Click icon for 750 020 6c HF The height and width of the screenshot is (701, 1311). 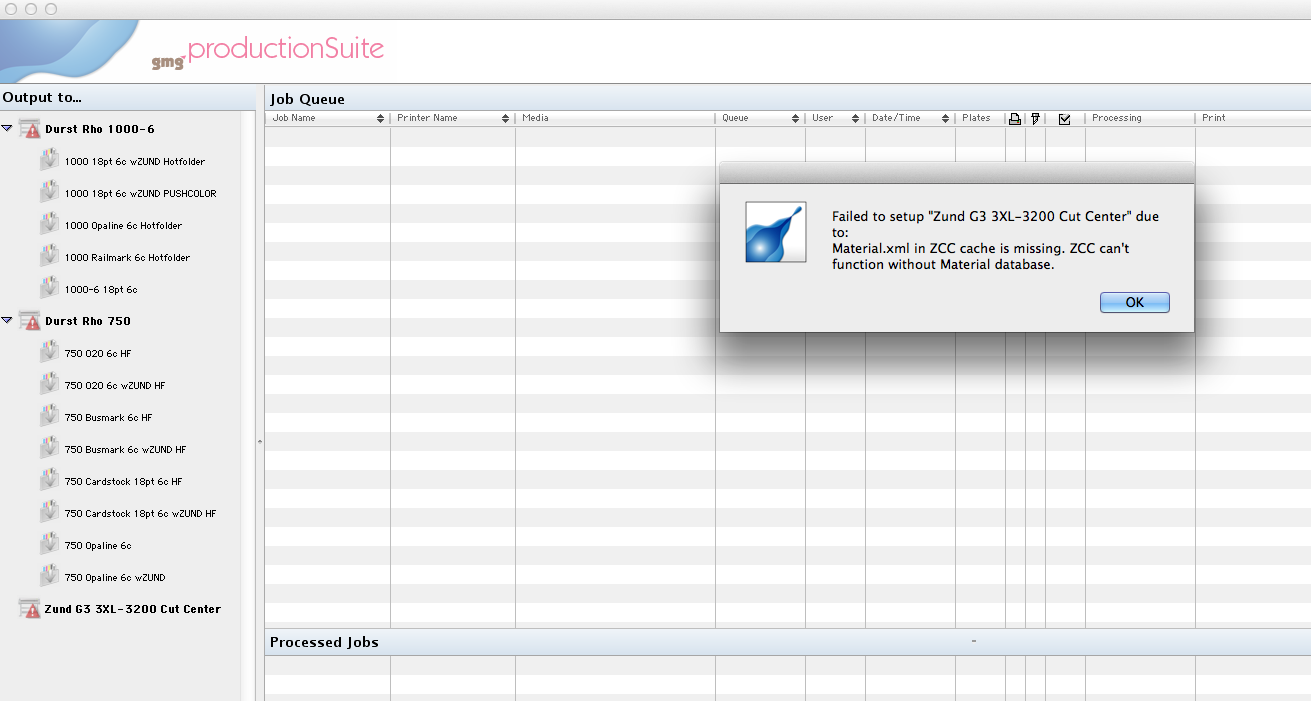[49, 353]
